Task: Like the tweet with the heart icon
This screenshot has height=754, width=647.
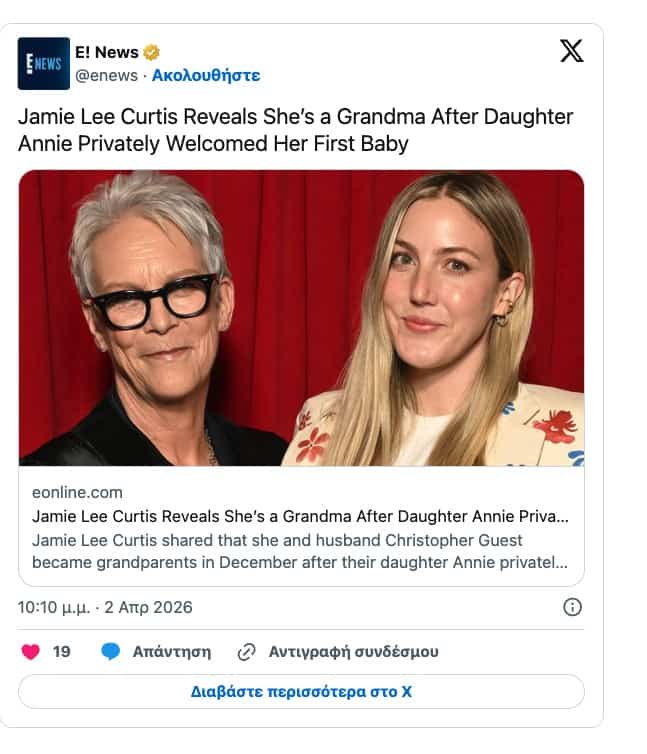Action: coord(31,652)
